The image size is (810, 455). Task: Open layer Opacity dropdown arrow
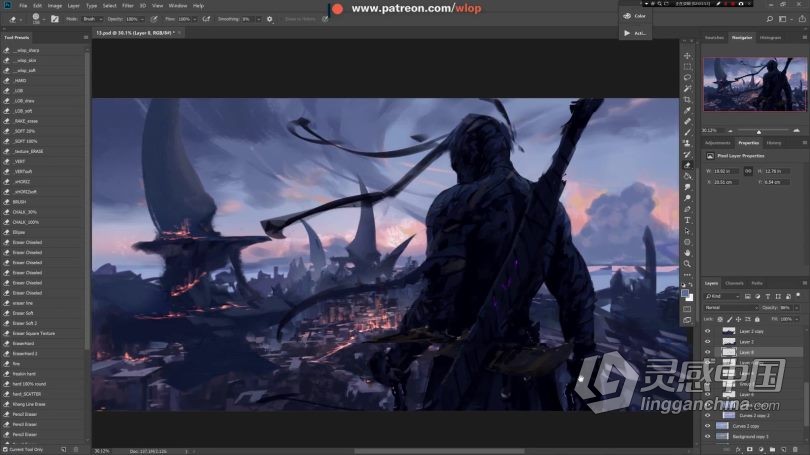[x=797, y=308]
